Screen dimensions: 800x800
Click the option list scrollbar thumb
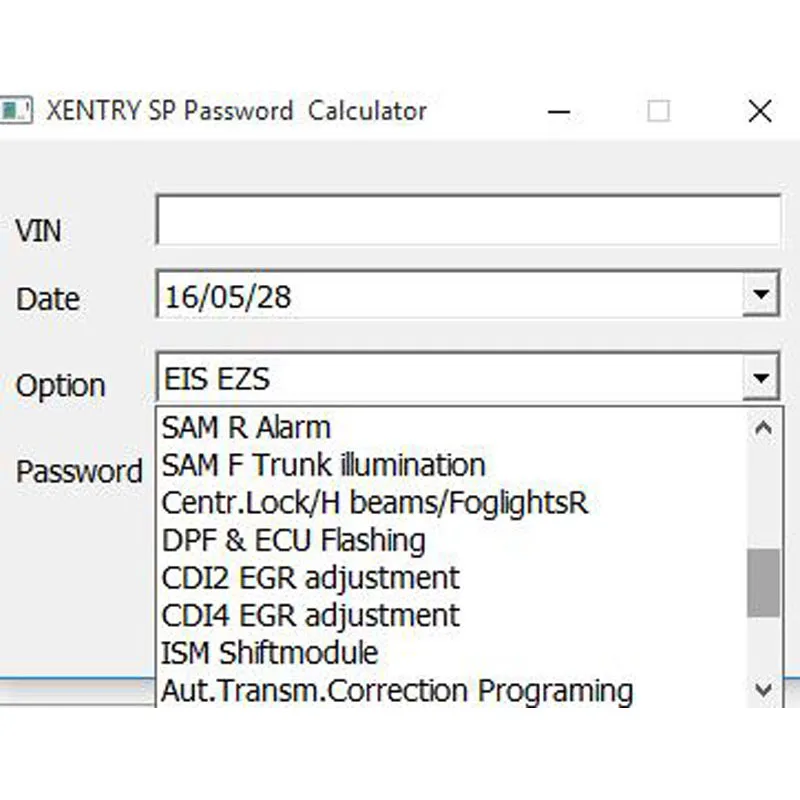(x=763, y=583)
